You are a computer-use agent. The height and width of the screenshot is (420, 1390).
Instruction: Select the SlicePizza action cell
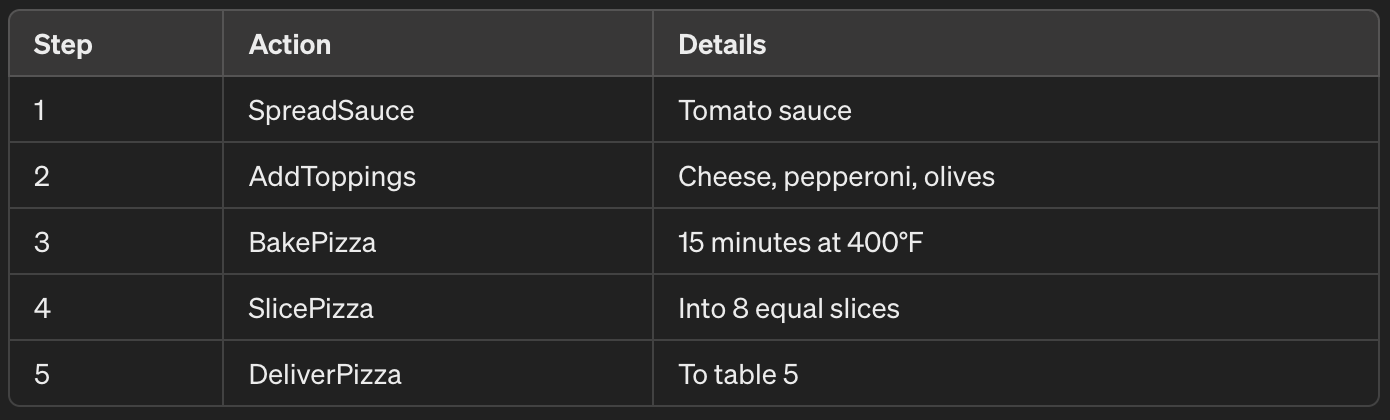(x=311, y=308)
